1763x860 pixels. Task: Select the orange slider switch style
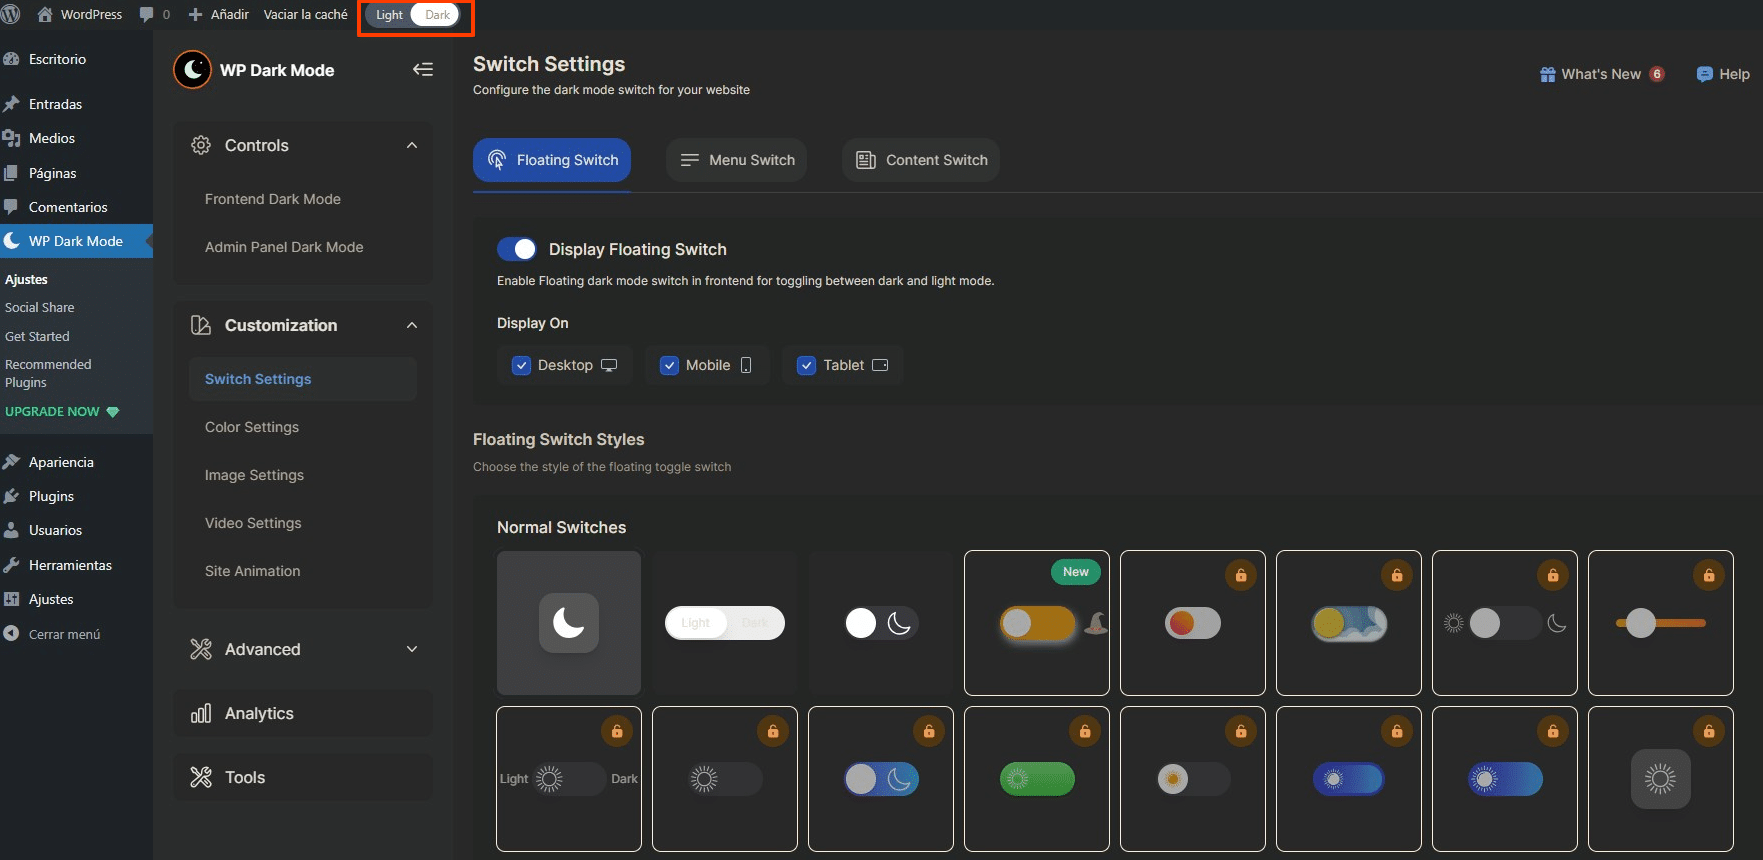pos(1660,623)
